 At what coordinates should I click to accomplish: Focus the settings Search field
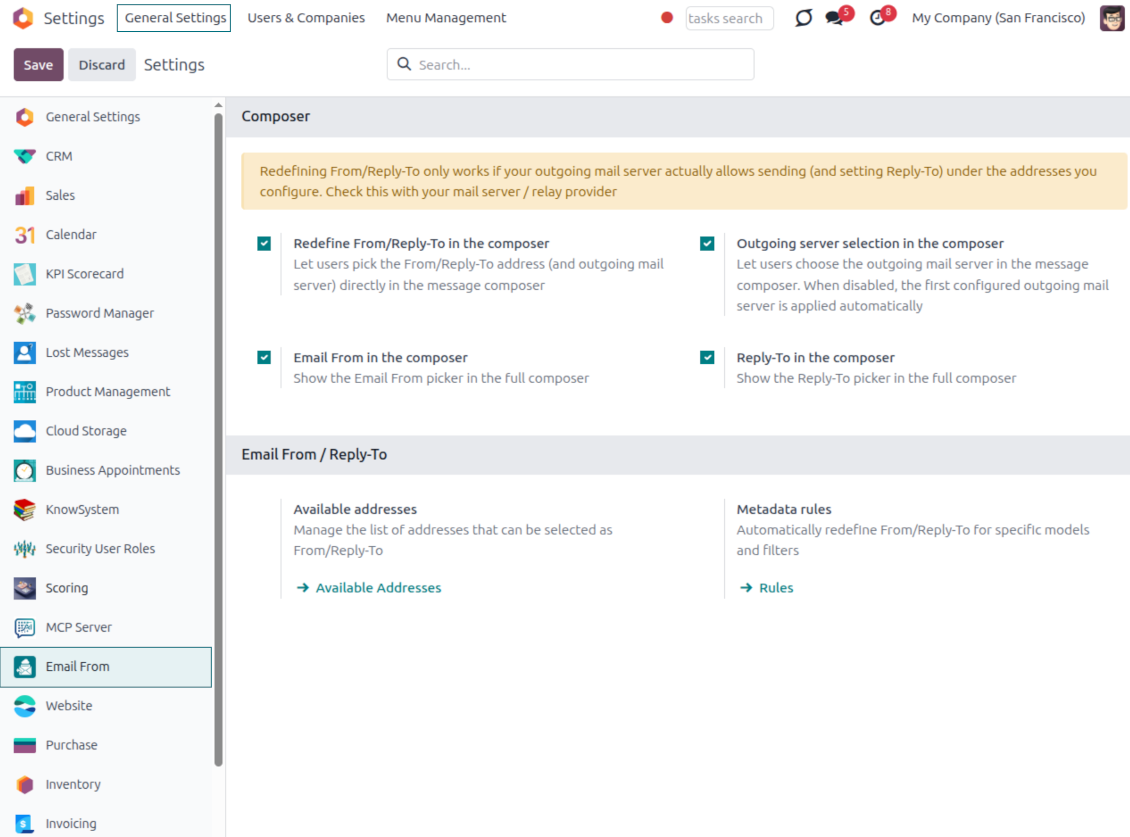571,65
